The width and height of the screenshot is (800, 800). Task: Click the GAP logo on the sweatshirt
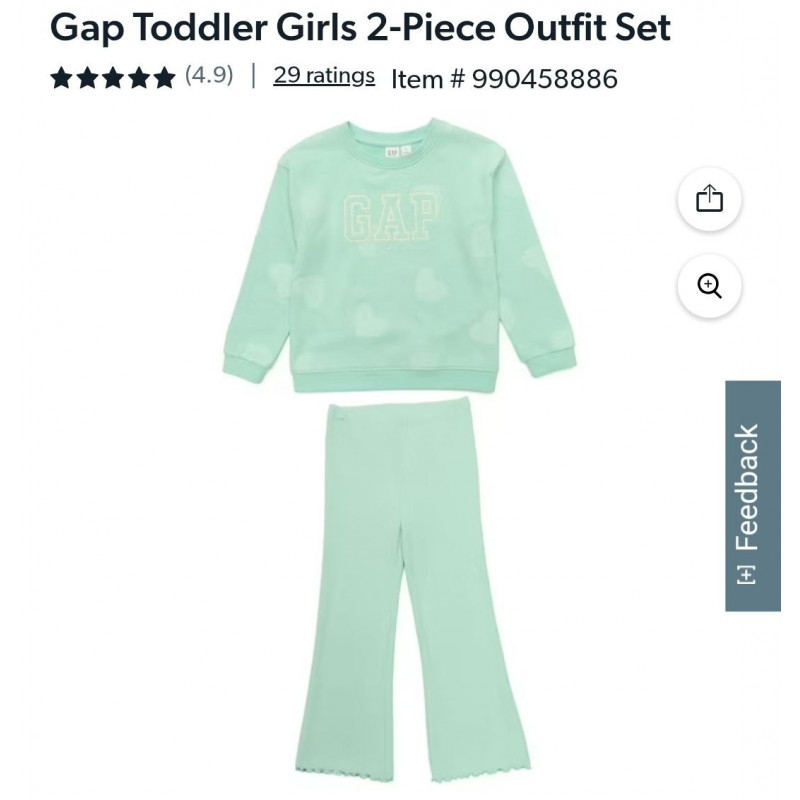point(391,218)
